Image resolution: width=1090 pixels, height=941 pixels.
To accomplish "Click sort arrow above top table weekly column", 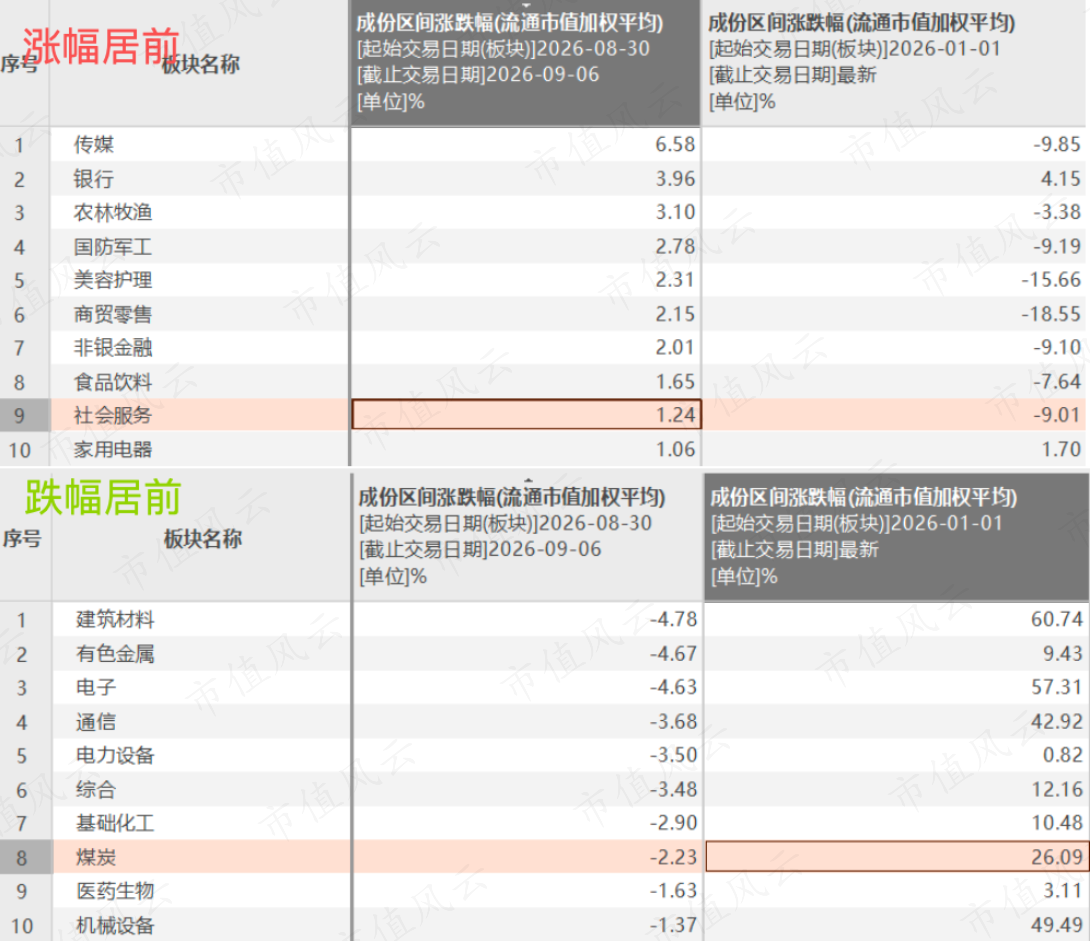I will coord(526,4).
